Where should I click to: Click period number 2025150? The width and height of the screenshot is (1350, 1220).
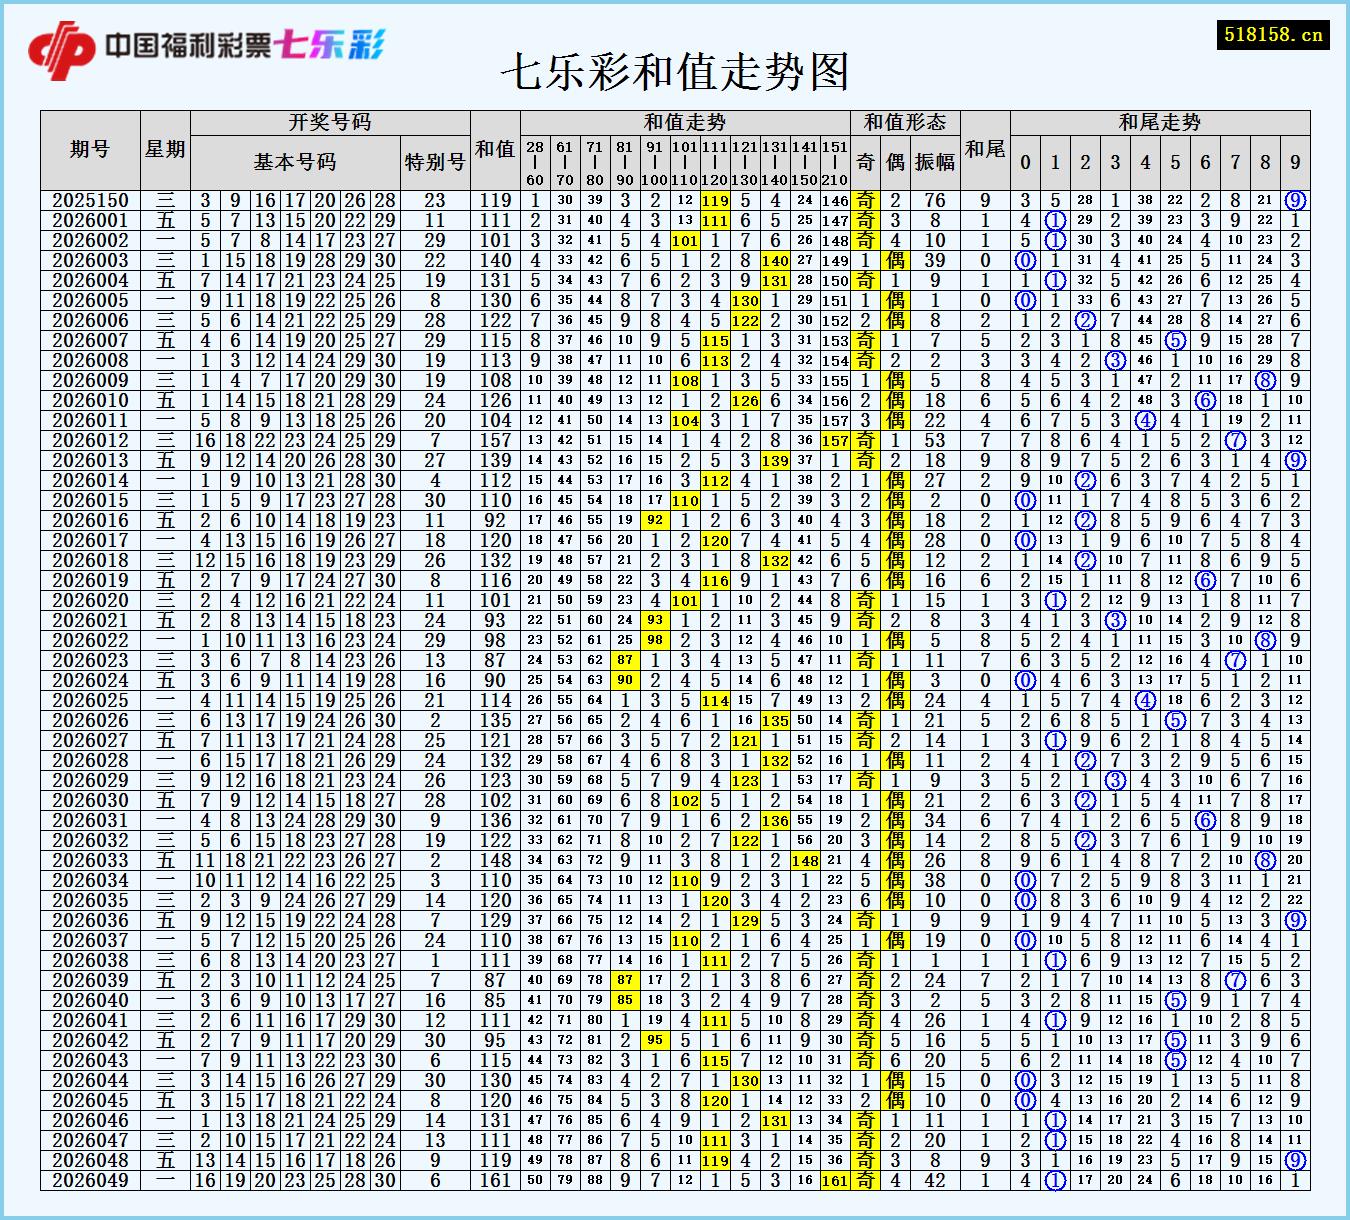coord(90,201)
